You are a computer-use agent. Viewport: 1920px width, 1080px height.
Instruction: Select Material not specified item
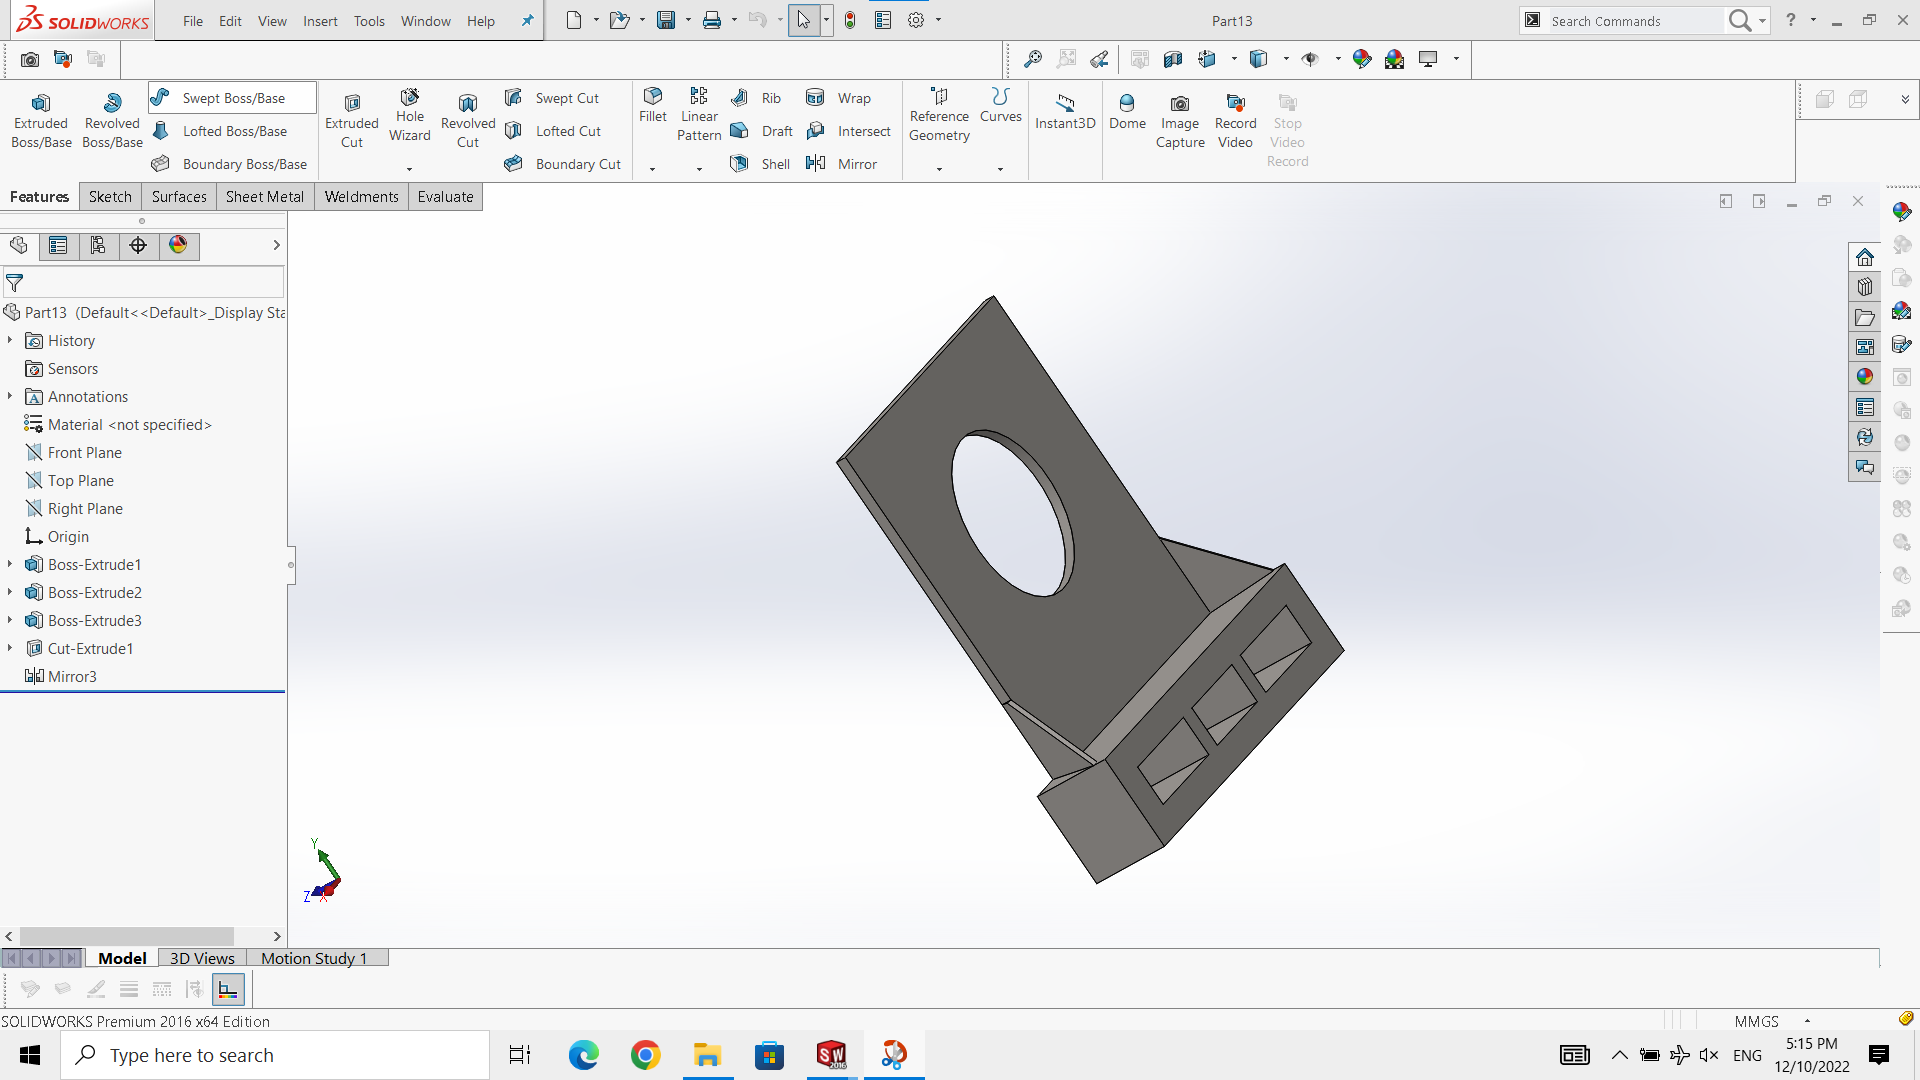[x=118, y=425]
